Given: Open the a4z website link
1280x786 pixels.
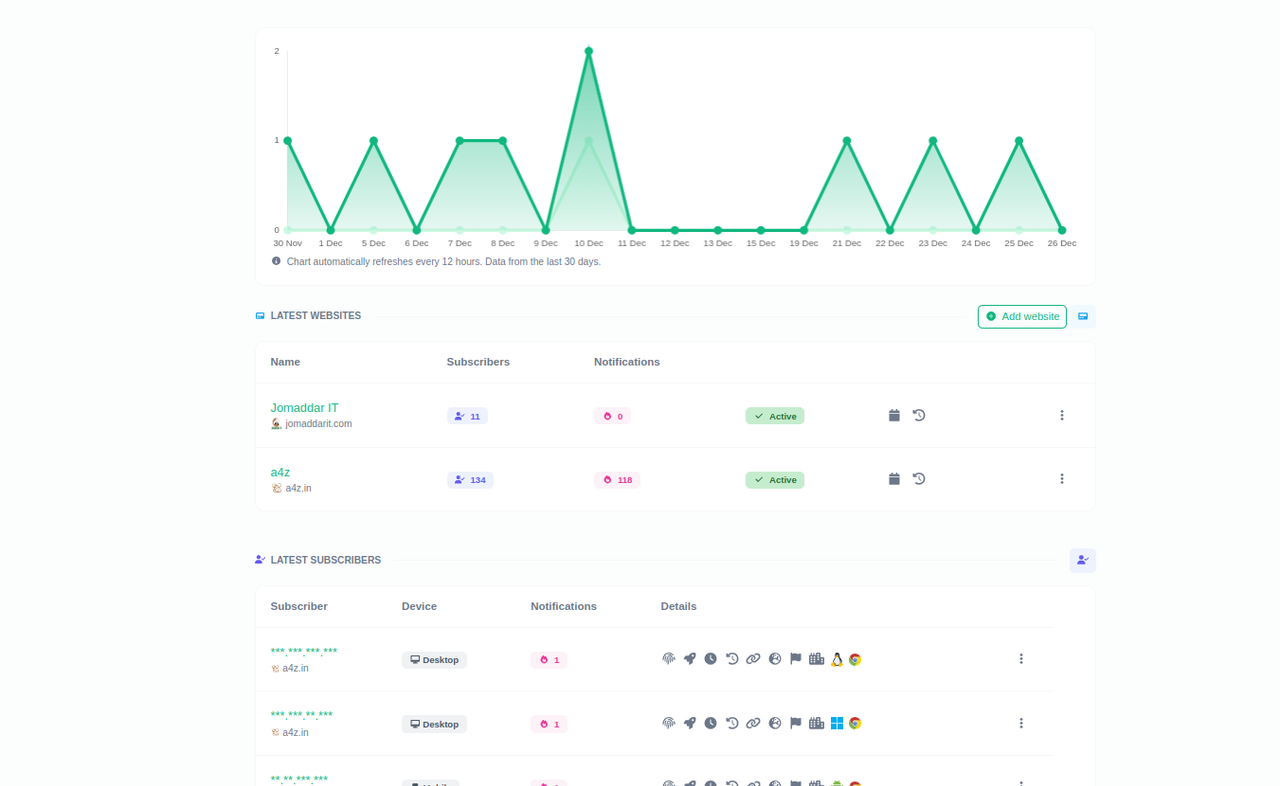Looking at the screenshot, I should point(280,472).
